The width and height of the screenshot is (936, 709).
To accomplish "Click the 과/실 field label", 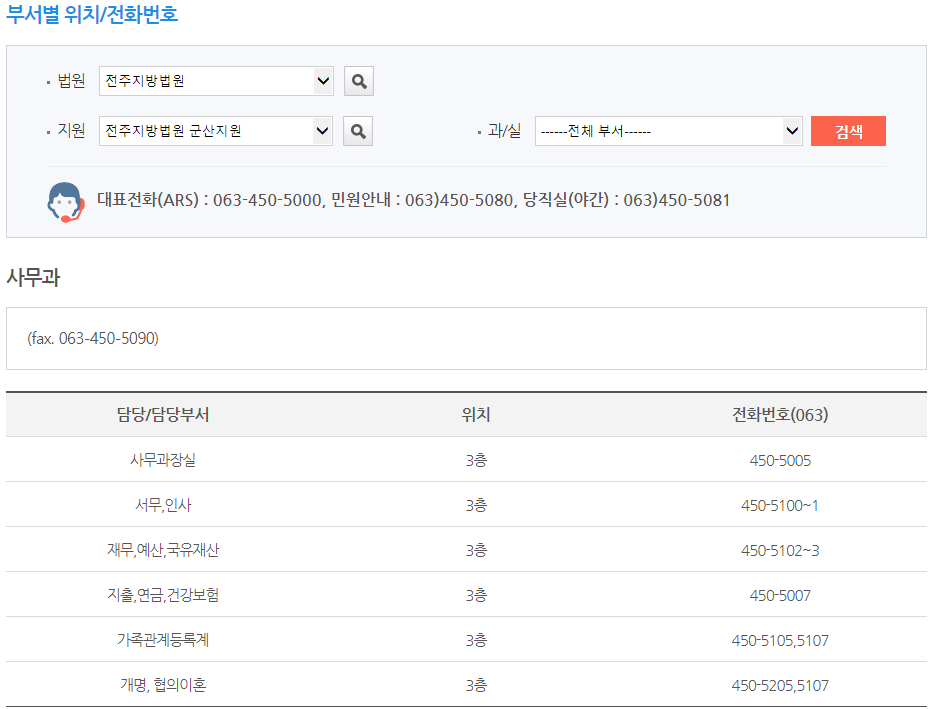I will 504,130.
